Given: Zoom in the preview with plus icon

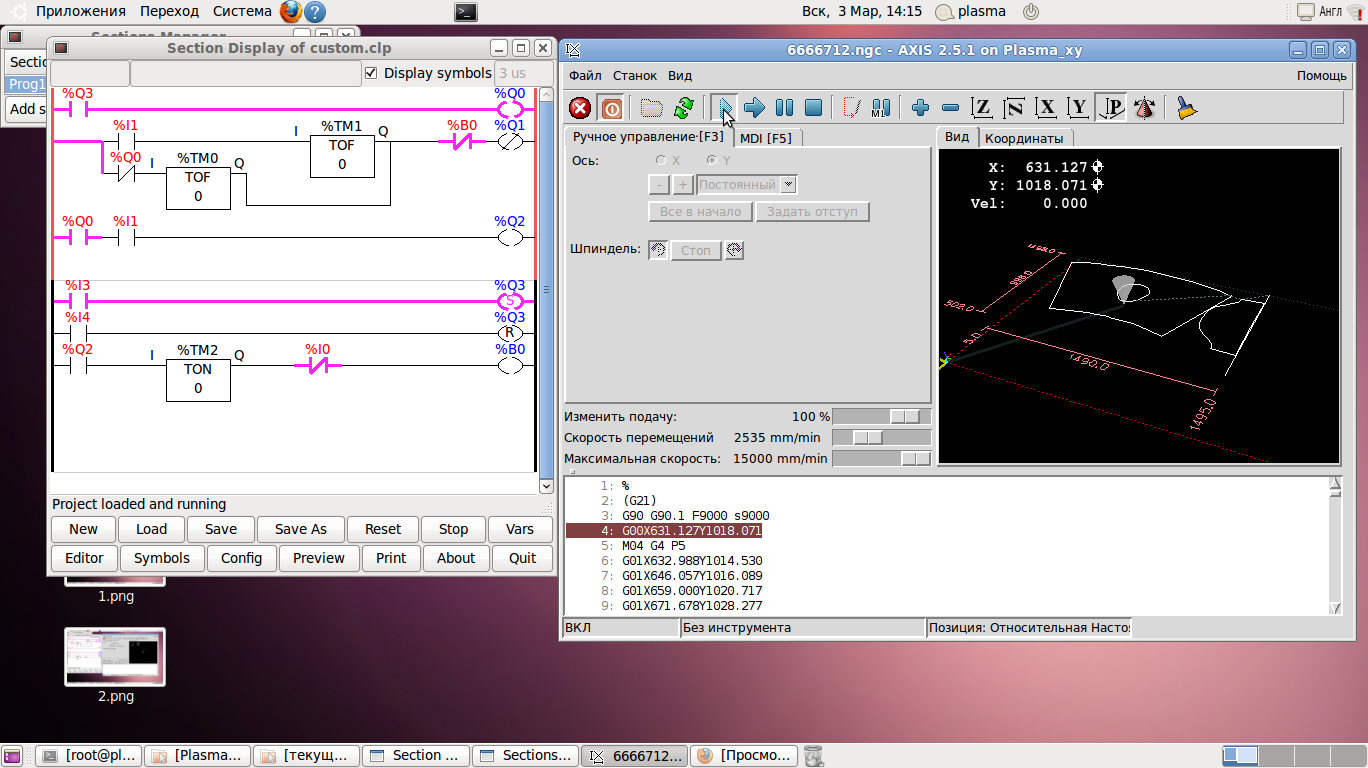Looking at the screenshot, I should coord(920,108).
